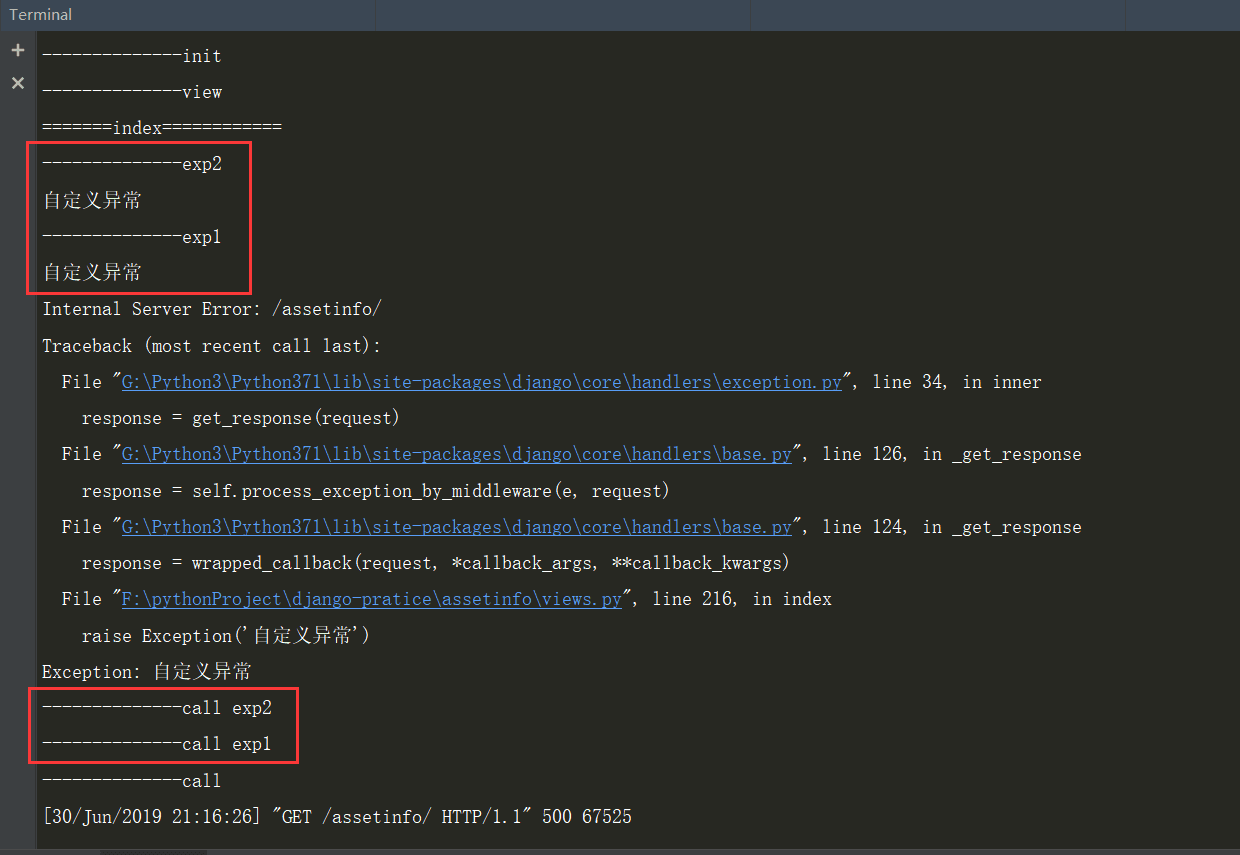Close the terminal session with X icon
Image resolution: width=1240 pixels, height=855 pixels.
(x=17, y=83)
